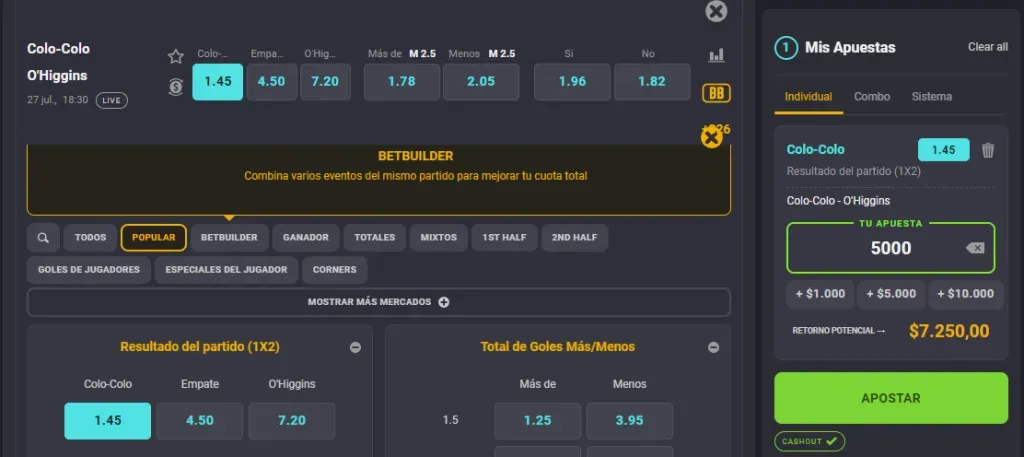Add match to favorites with star icon
The height and width of the screenshot is (457, 1024).
[x=176, y=56]
